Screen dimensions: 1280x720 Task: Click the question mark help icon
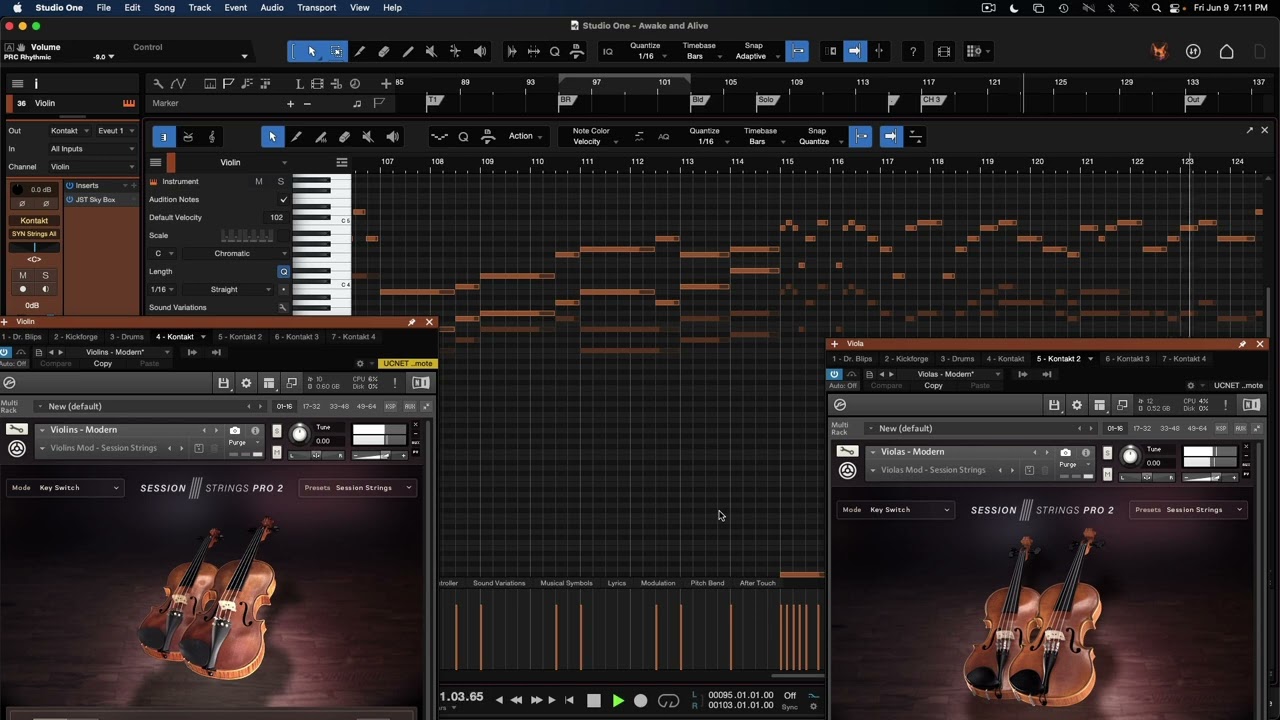[913, 51]
